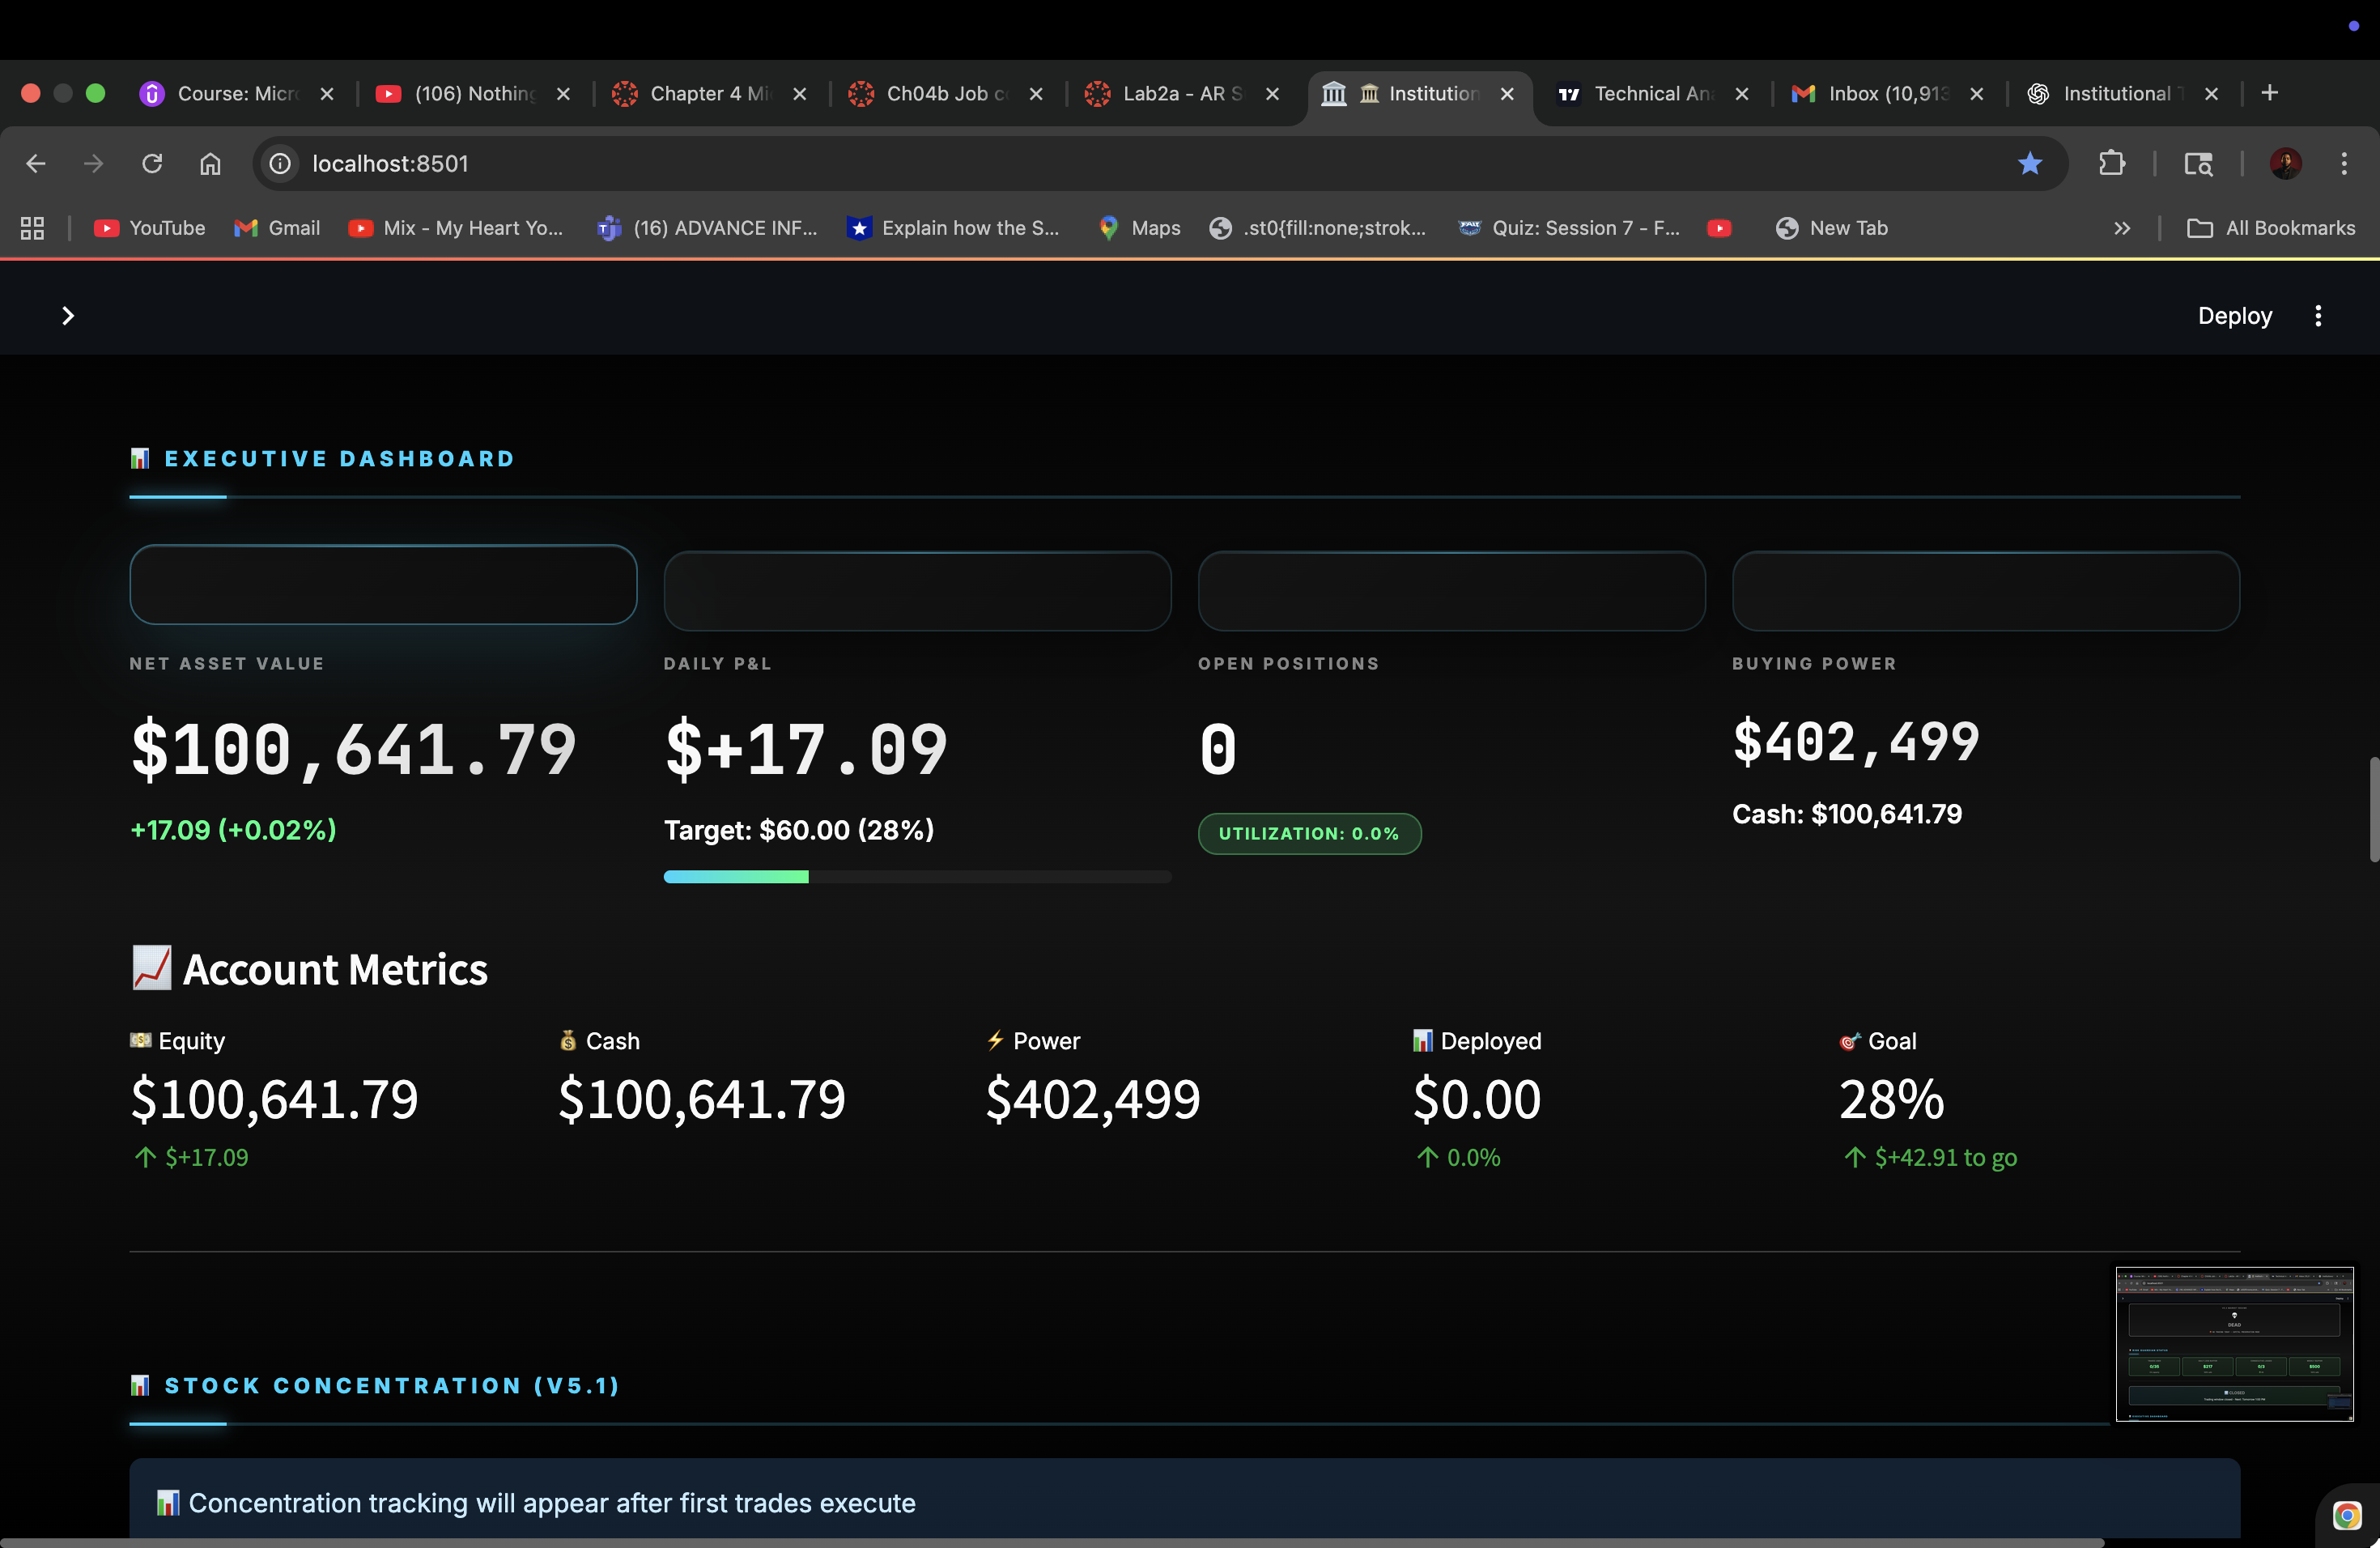Viewport: 2380px width, 1548px height.
Task: Open the extensions puzzle icon
Action: [2112, 163]
